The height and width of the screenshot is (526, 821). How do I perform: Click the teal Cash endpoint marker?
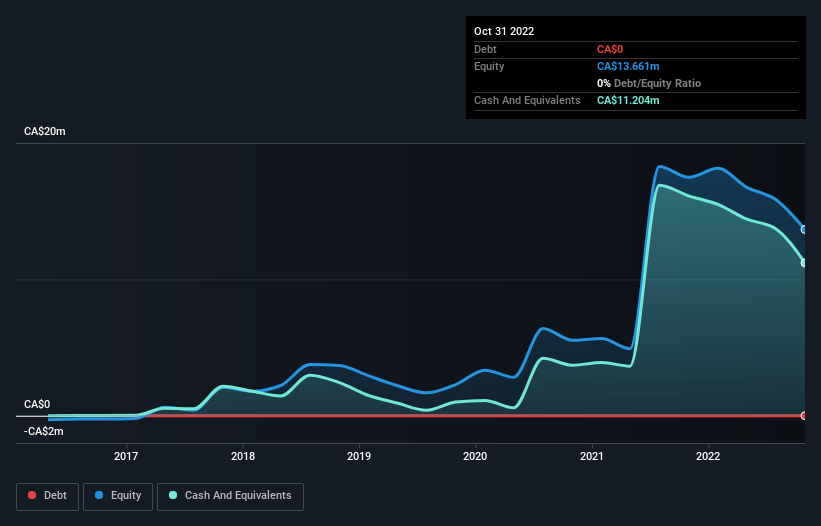804,263
